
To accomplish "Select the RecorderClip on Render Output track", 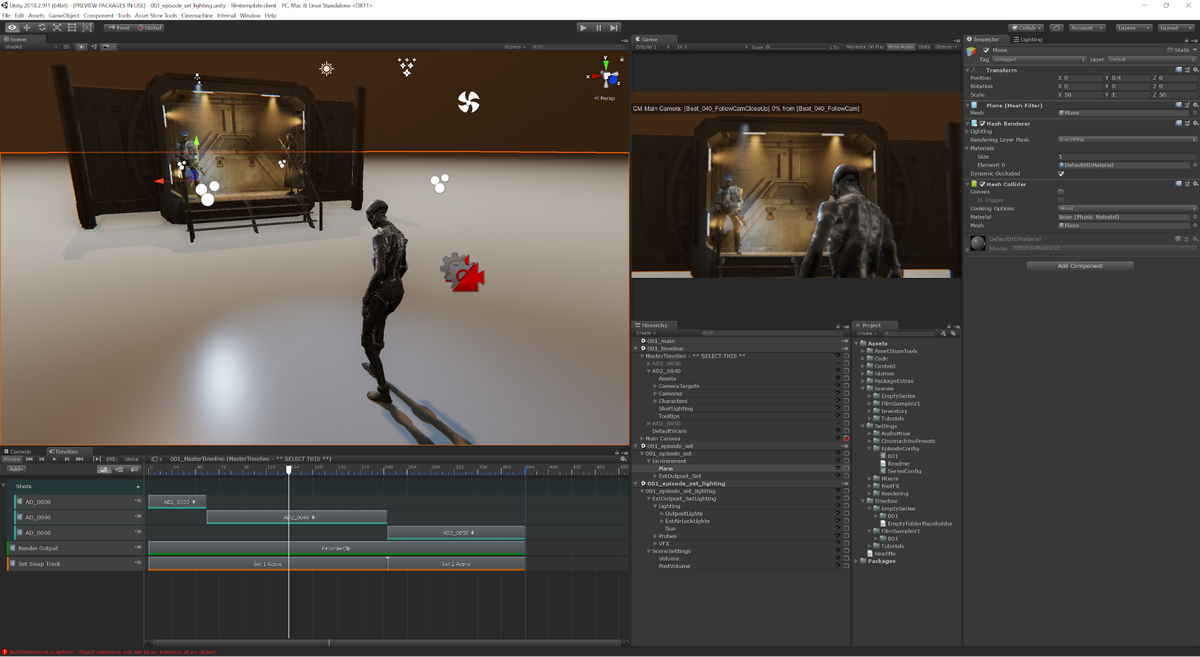I will (336, 548).
